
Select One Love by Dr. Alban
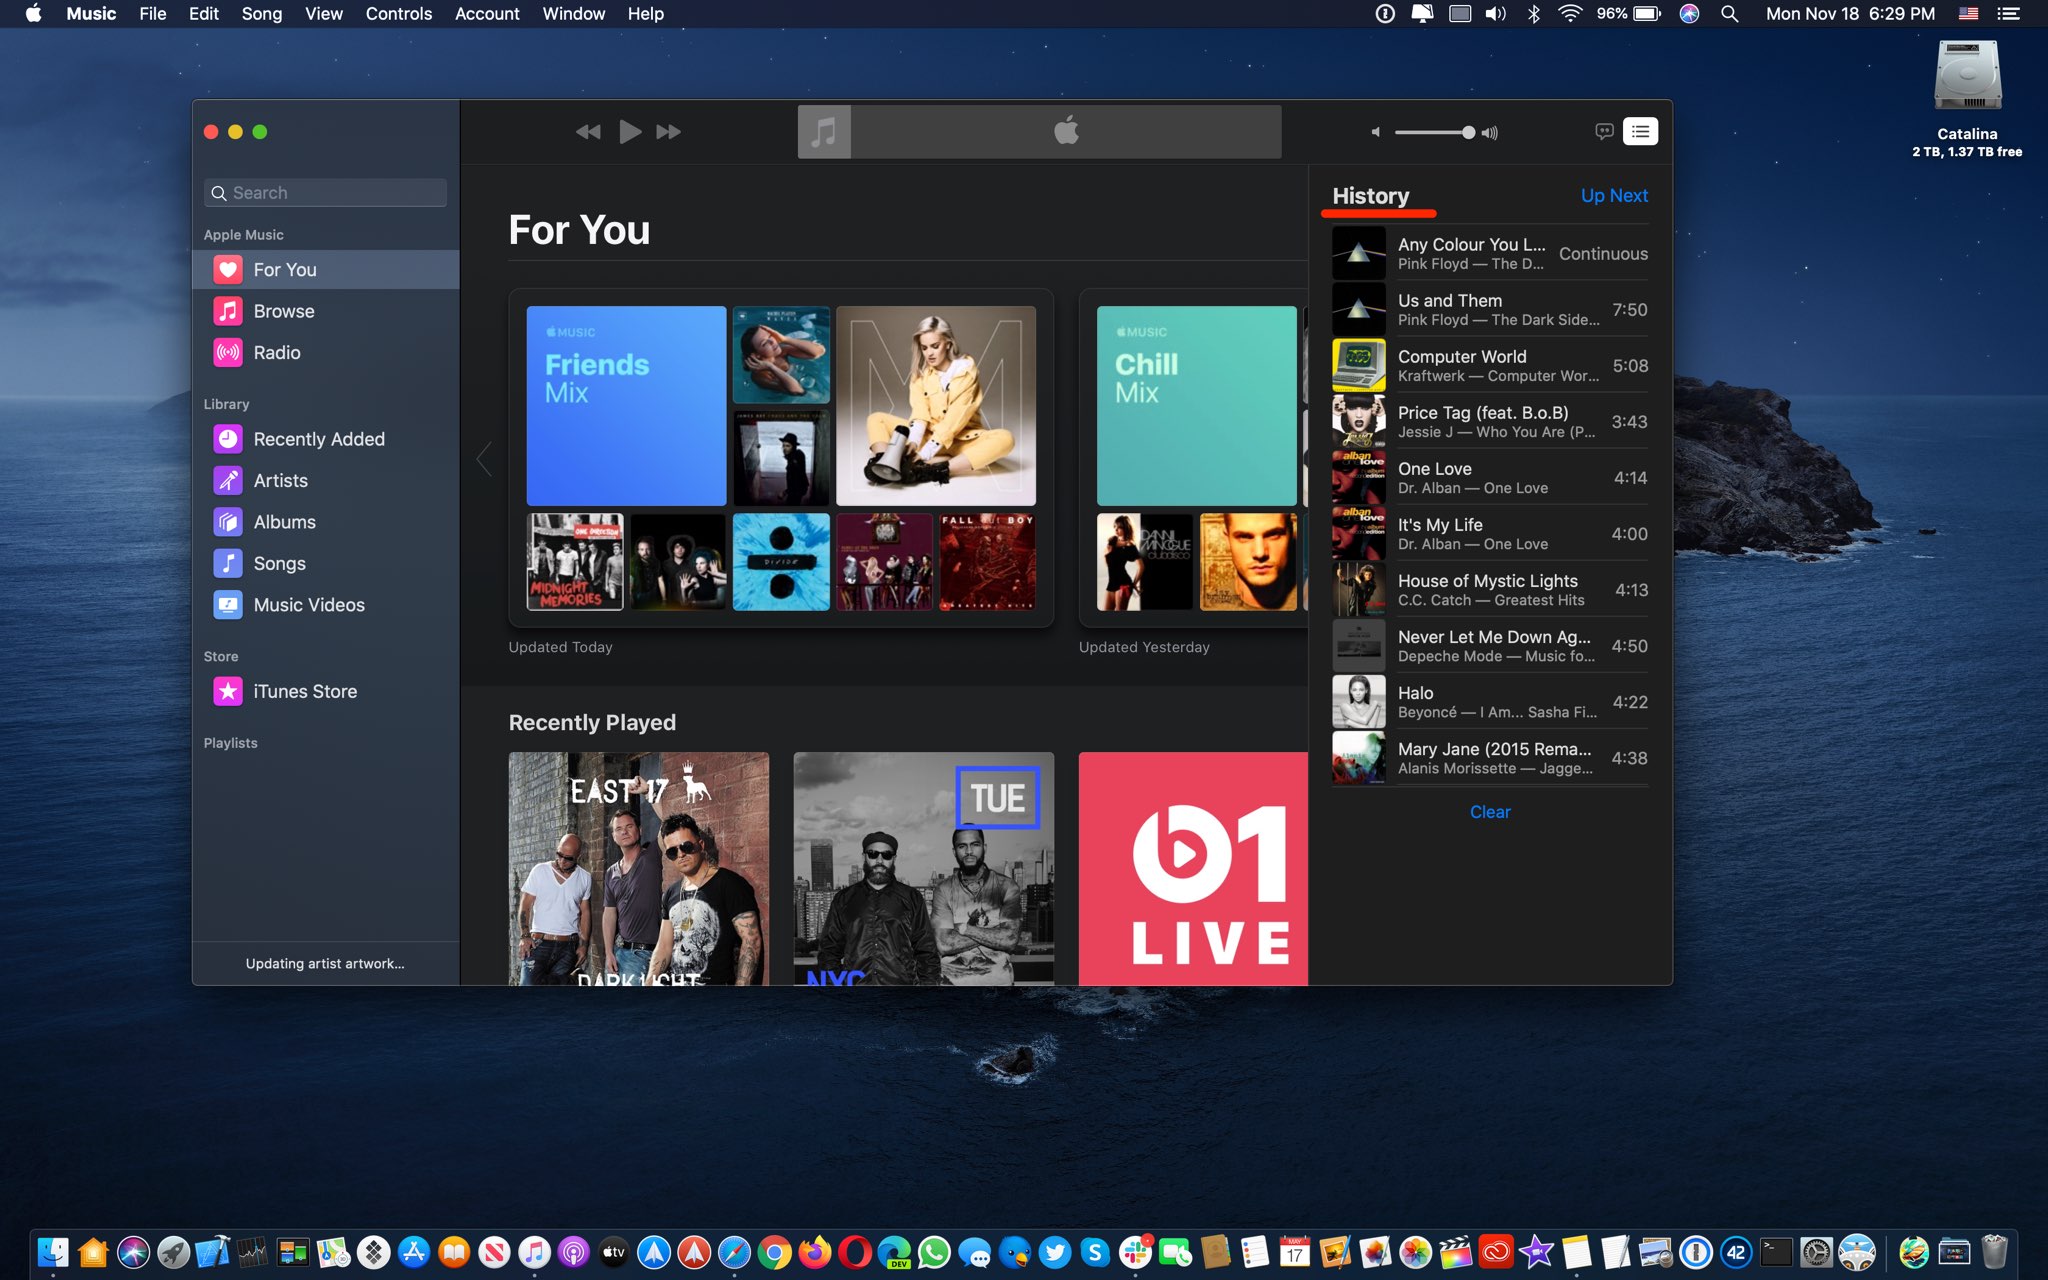pos(1490,478)
